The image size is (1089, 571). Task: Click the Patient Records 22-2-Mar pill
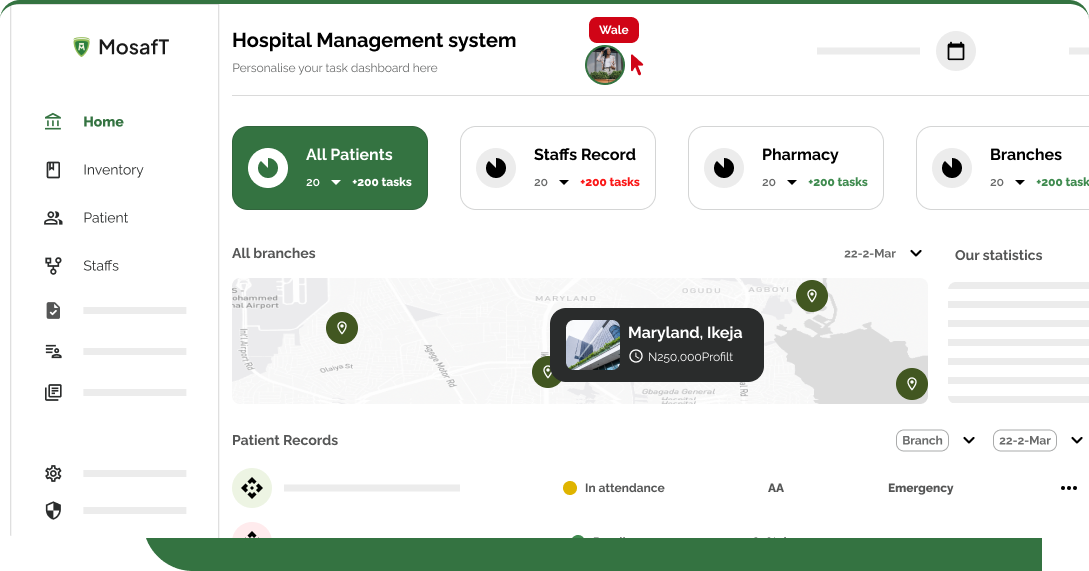(x=1024, y=440)
